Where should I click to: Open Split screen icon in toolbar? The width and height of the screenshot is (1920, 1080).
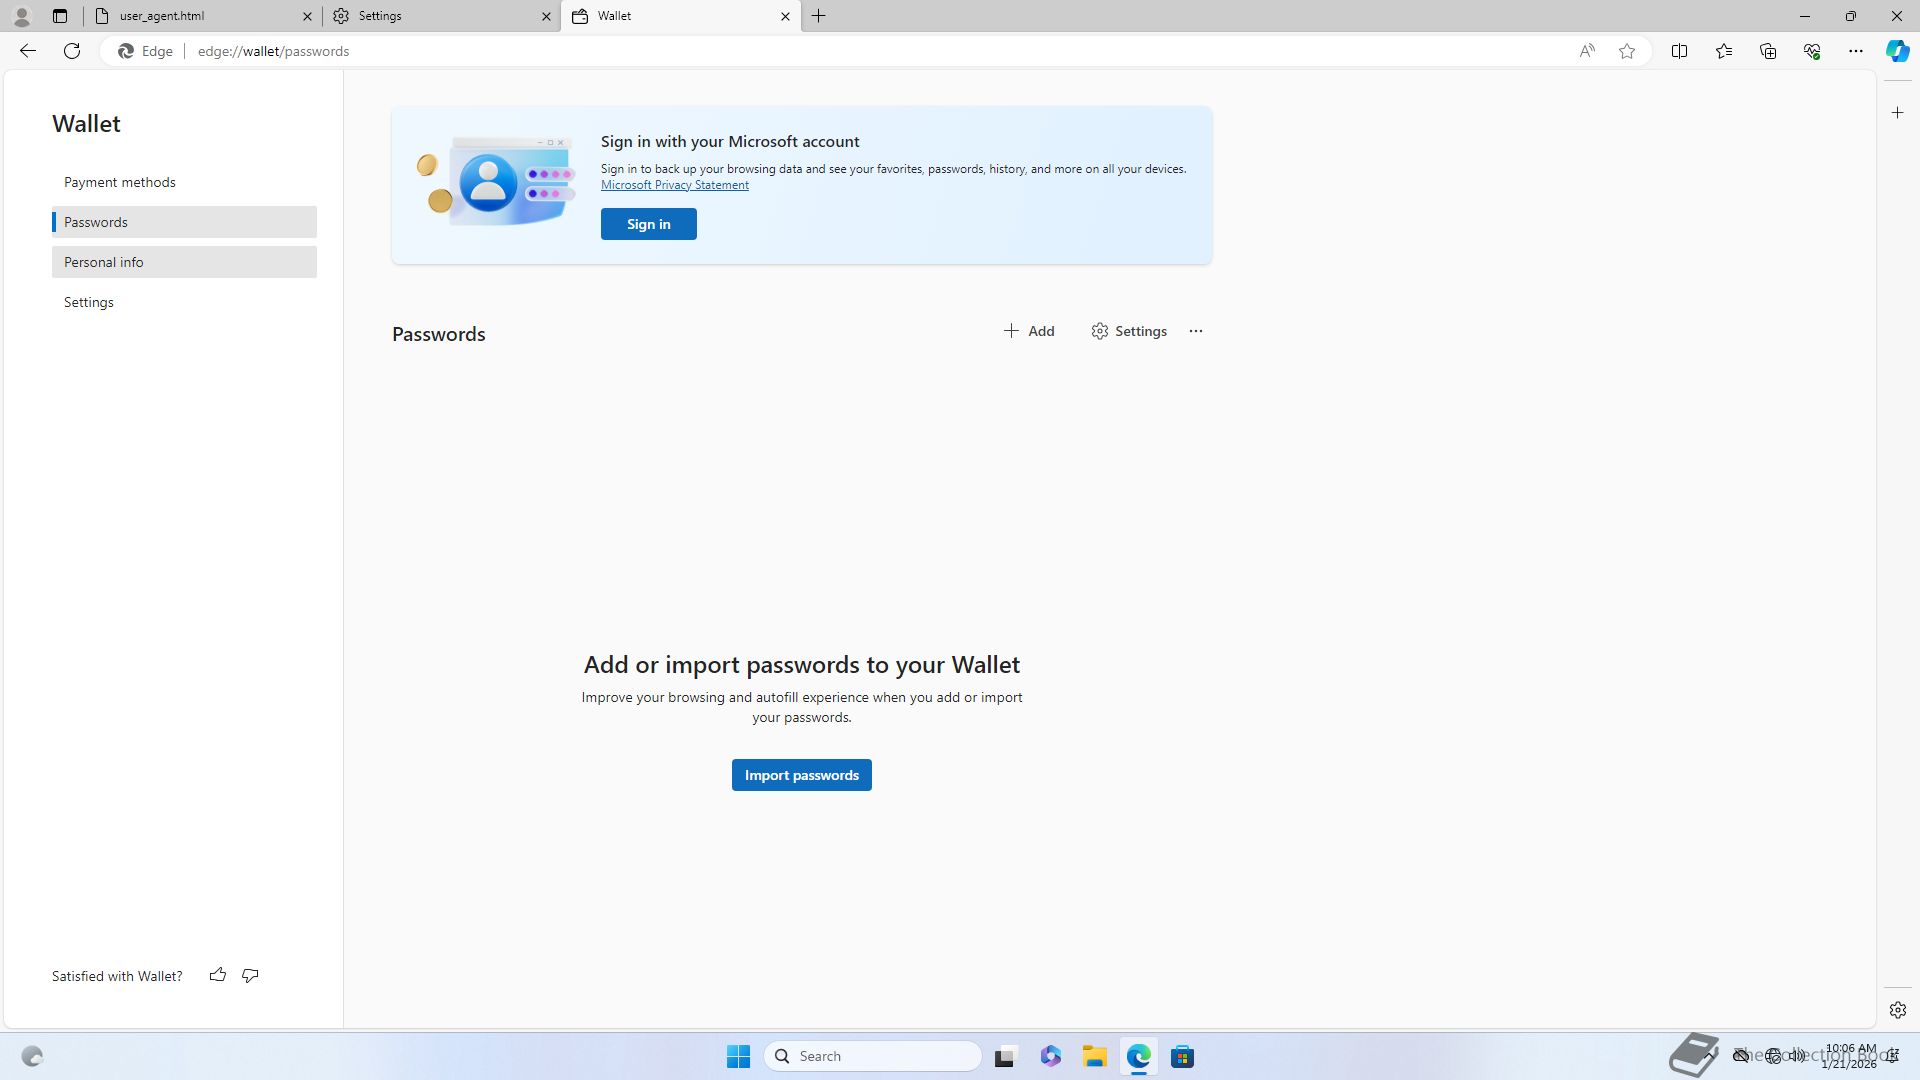tap(1679, 51)
